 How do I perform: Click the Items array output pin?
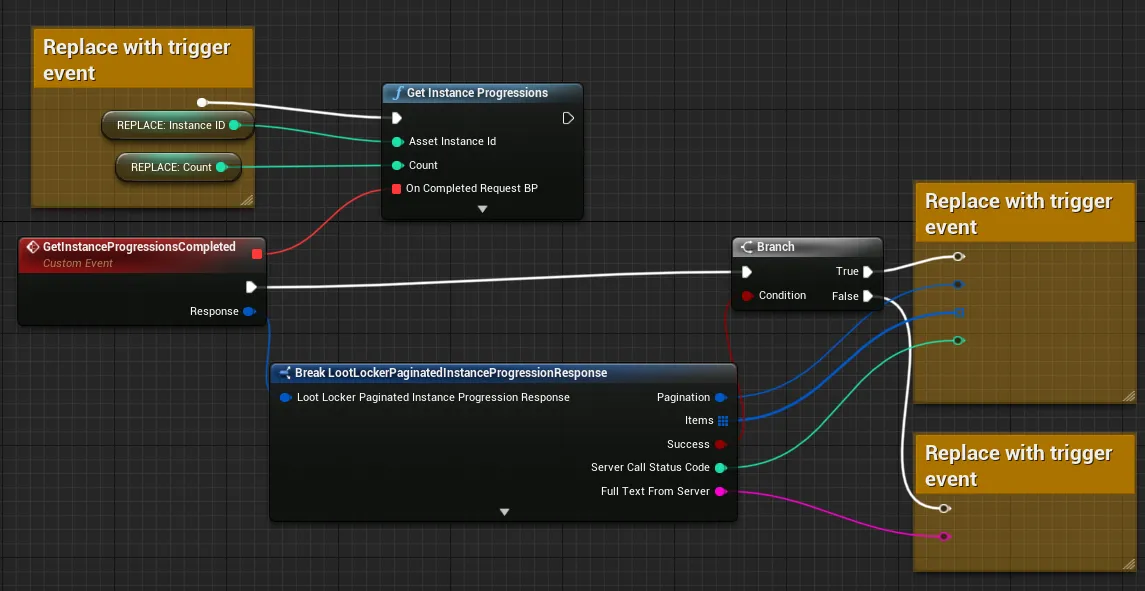pyautogui.click(x=723, y=421)
